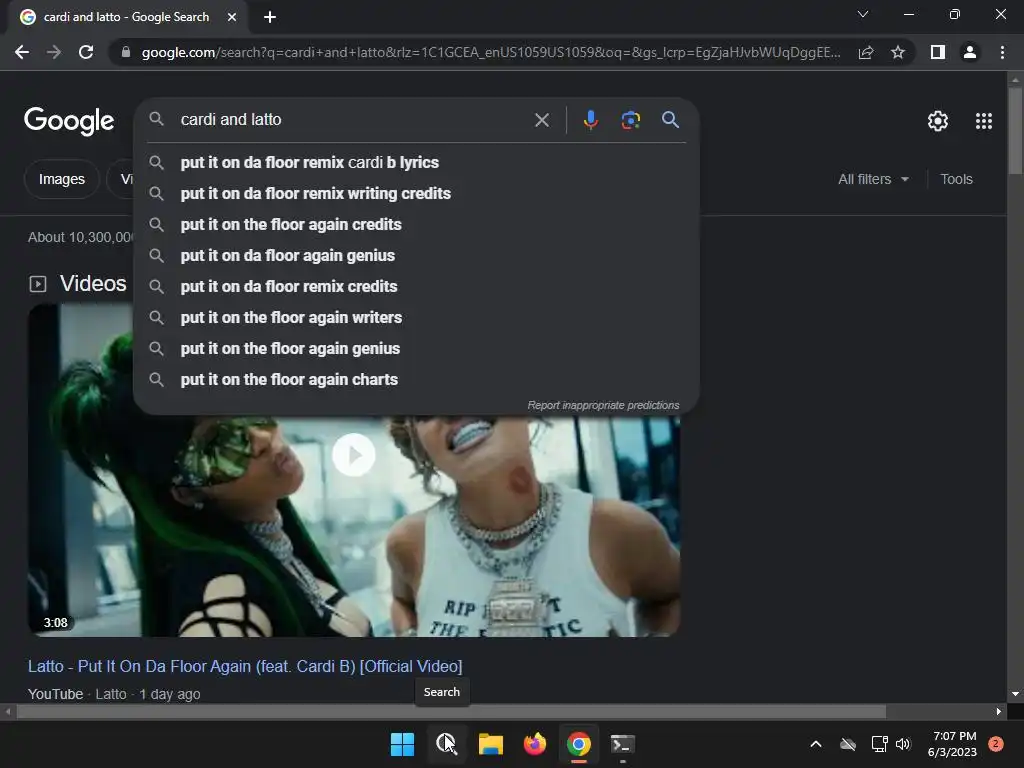Open the network status tray icon
Viewport: 1024px width, 768px height.
879,744
